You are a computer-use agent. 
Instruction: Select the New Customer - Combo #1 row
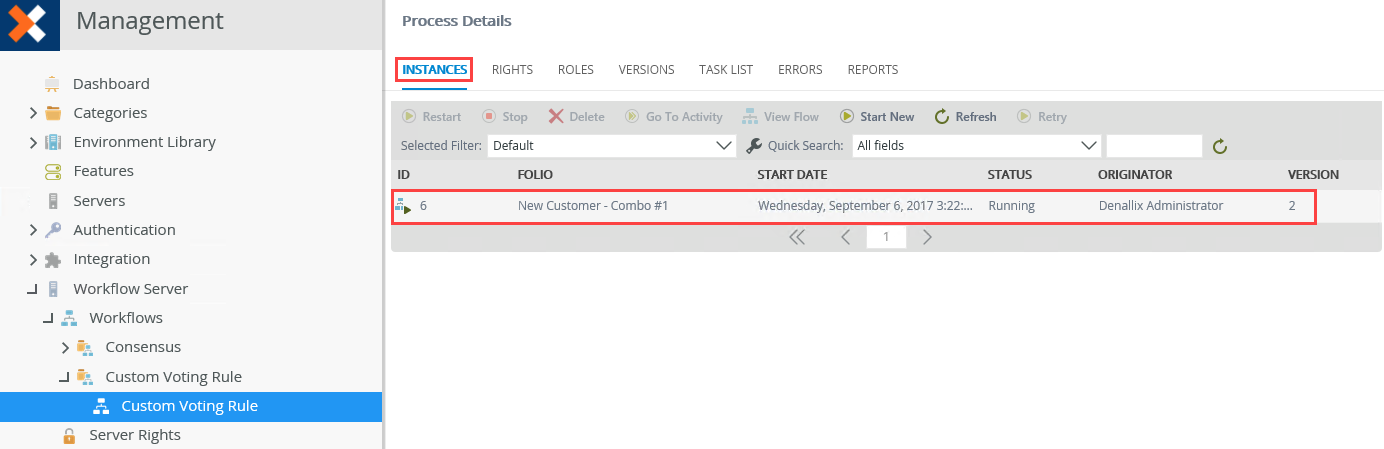click(x=853, y=206)
